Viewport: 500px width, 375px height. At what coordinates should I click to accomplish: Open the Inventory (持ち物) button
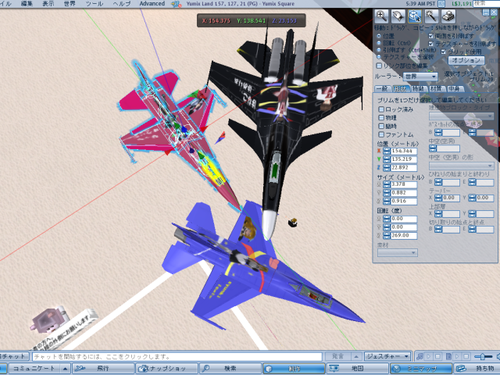pos(477,368)
